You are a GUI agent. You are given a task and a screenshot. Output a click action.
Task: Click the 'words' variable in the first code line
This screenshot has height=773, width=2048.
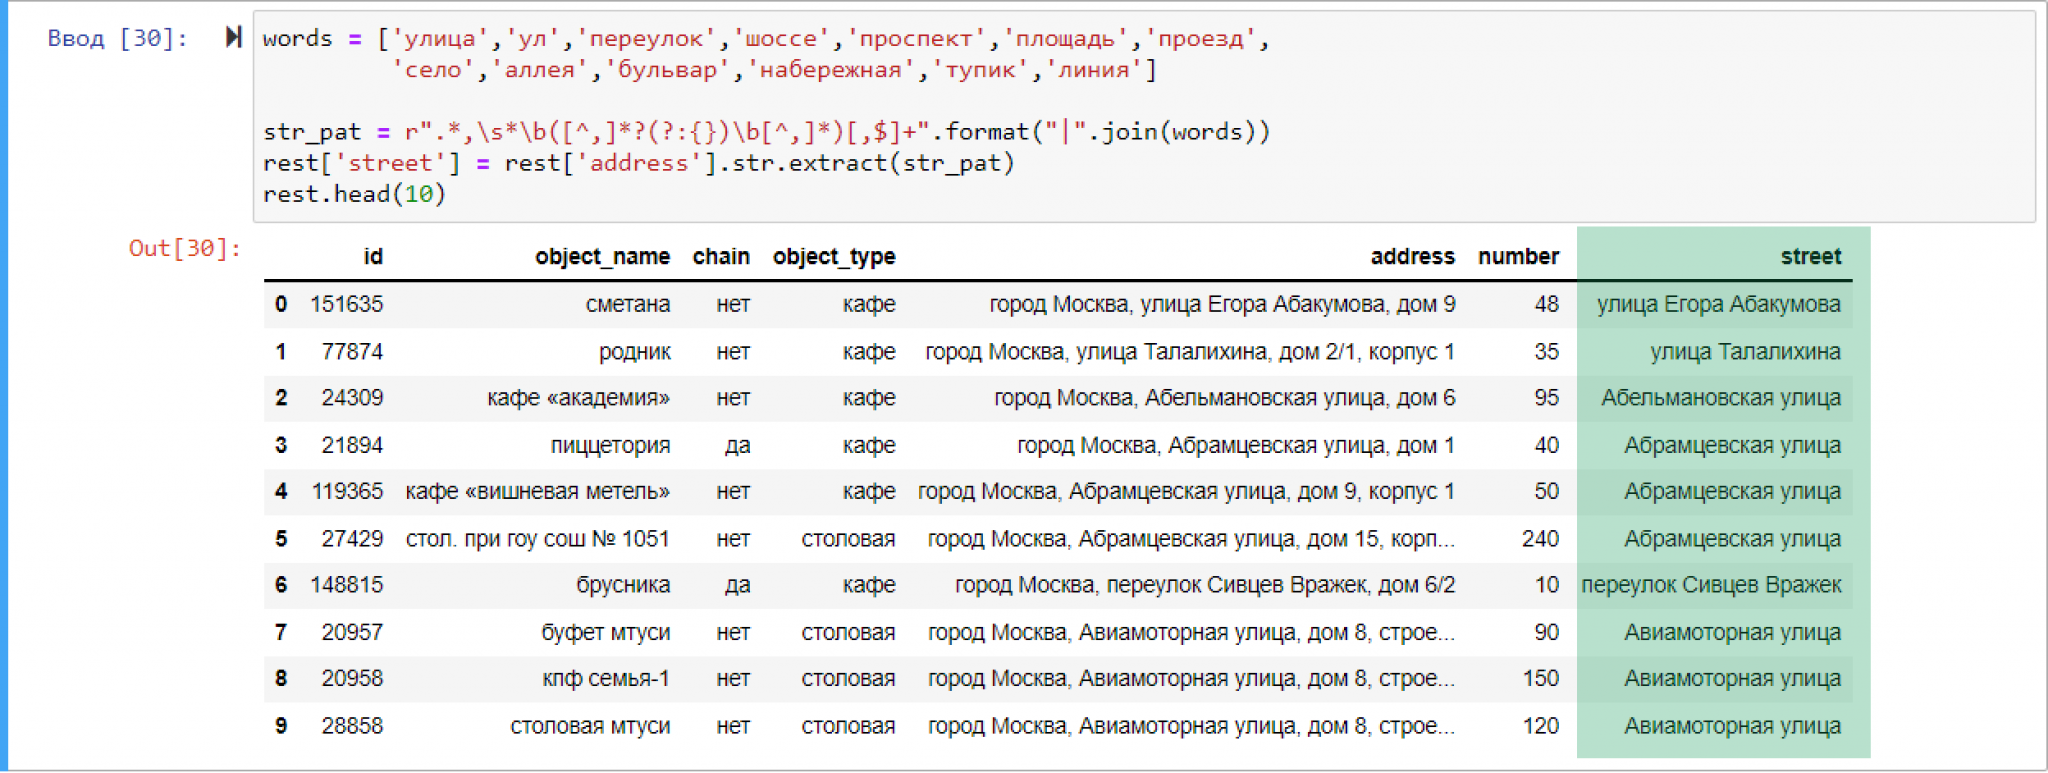click(x=297, y=38)
